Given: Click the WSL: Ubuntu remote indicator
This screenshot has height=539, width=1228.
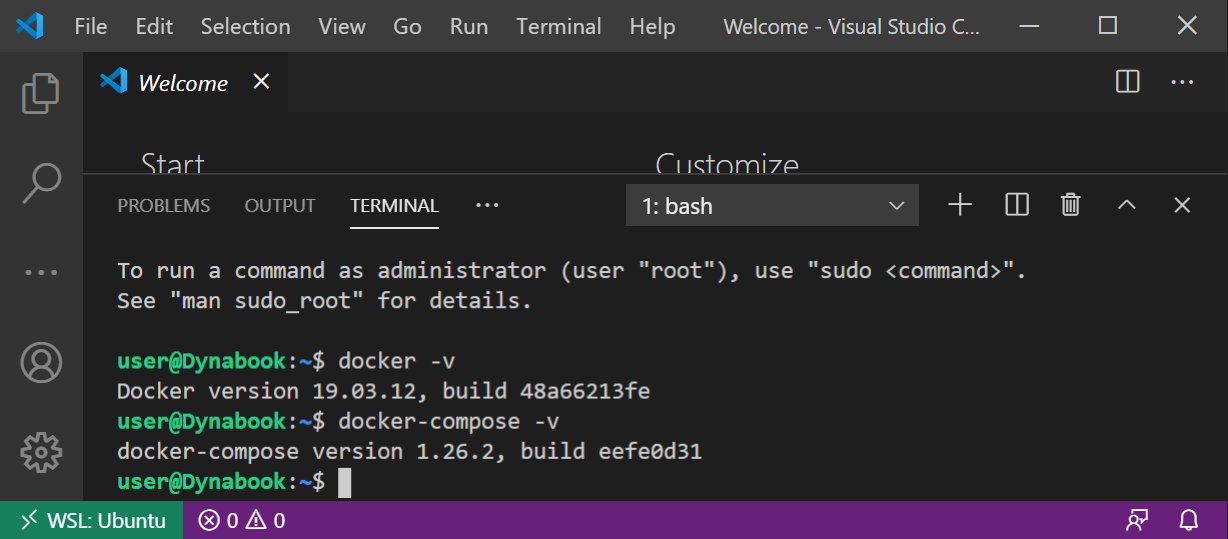Looking at the screenshot, I should [92, 520].
